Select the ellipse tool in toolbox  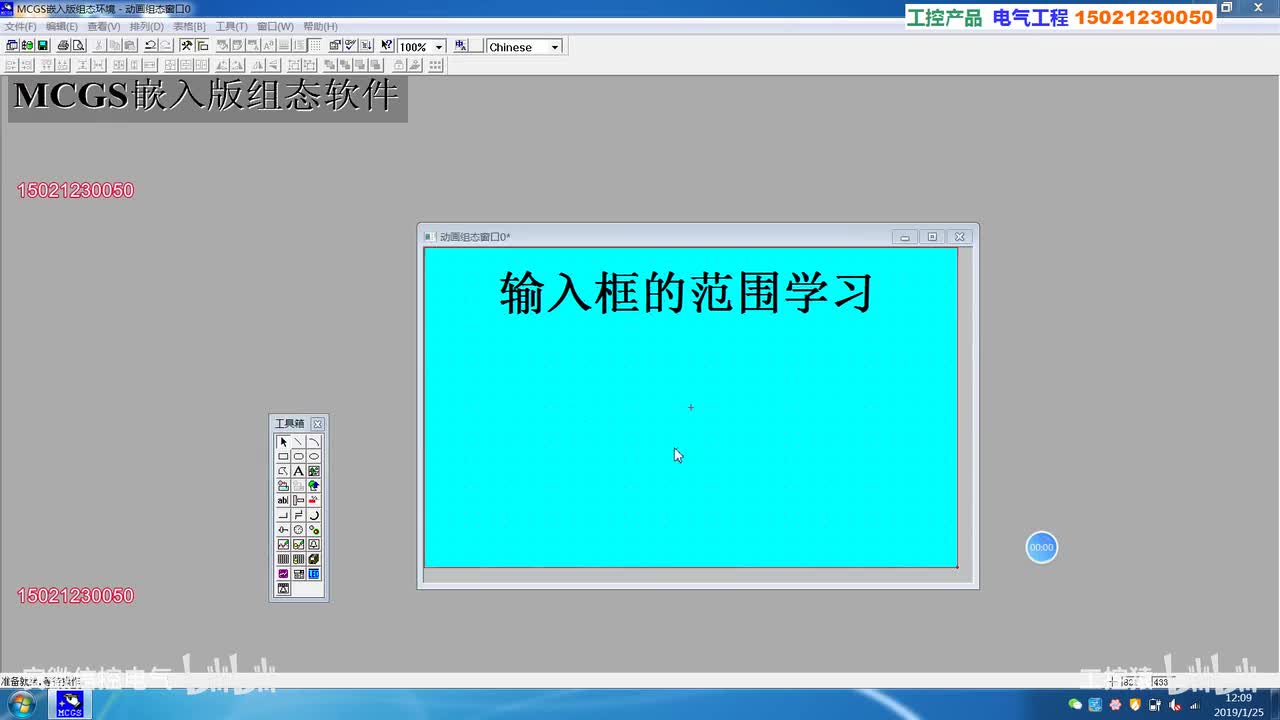pos(314,456)
